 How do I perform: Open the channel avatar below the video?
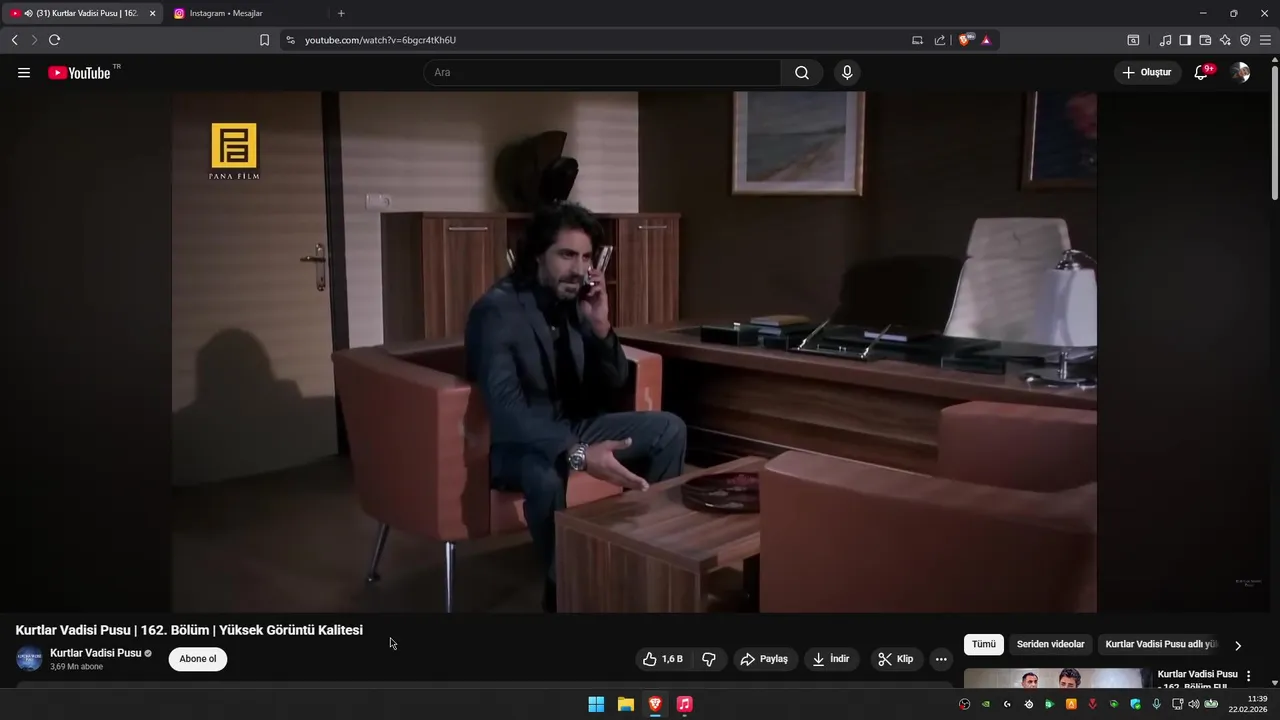29,659
